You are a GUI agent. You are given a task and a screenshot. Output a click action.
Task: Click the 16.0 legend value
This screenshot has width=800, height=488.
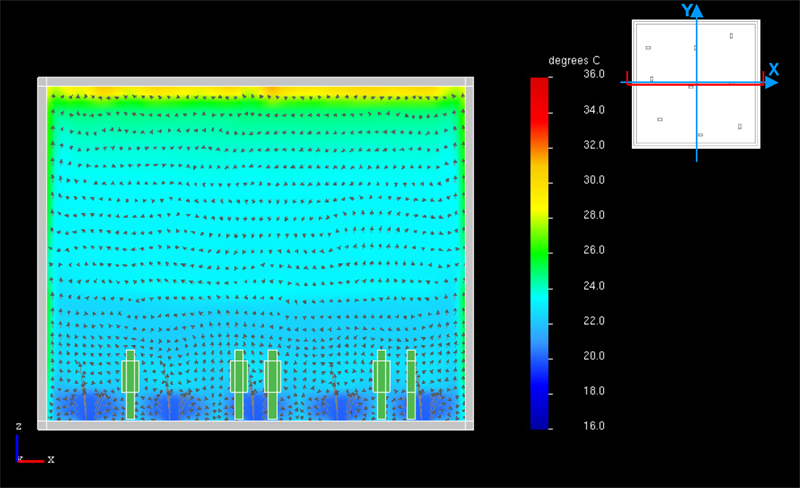pos(594,426)
